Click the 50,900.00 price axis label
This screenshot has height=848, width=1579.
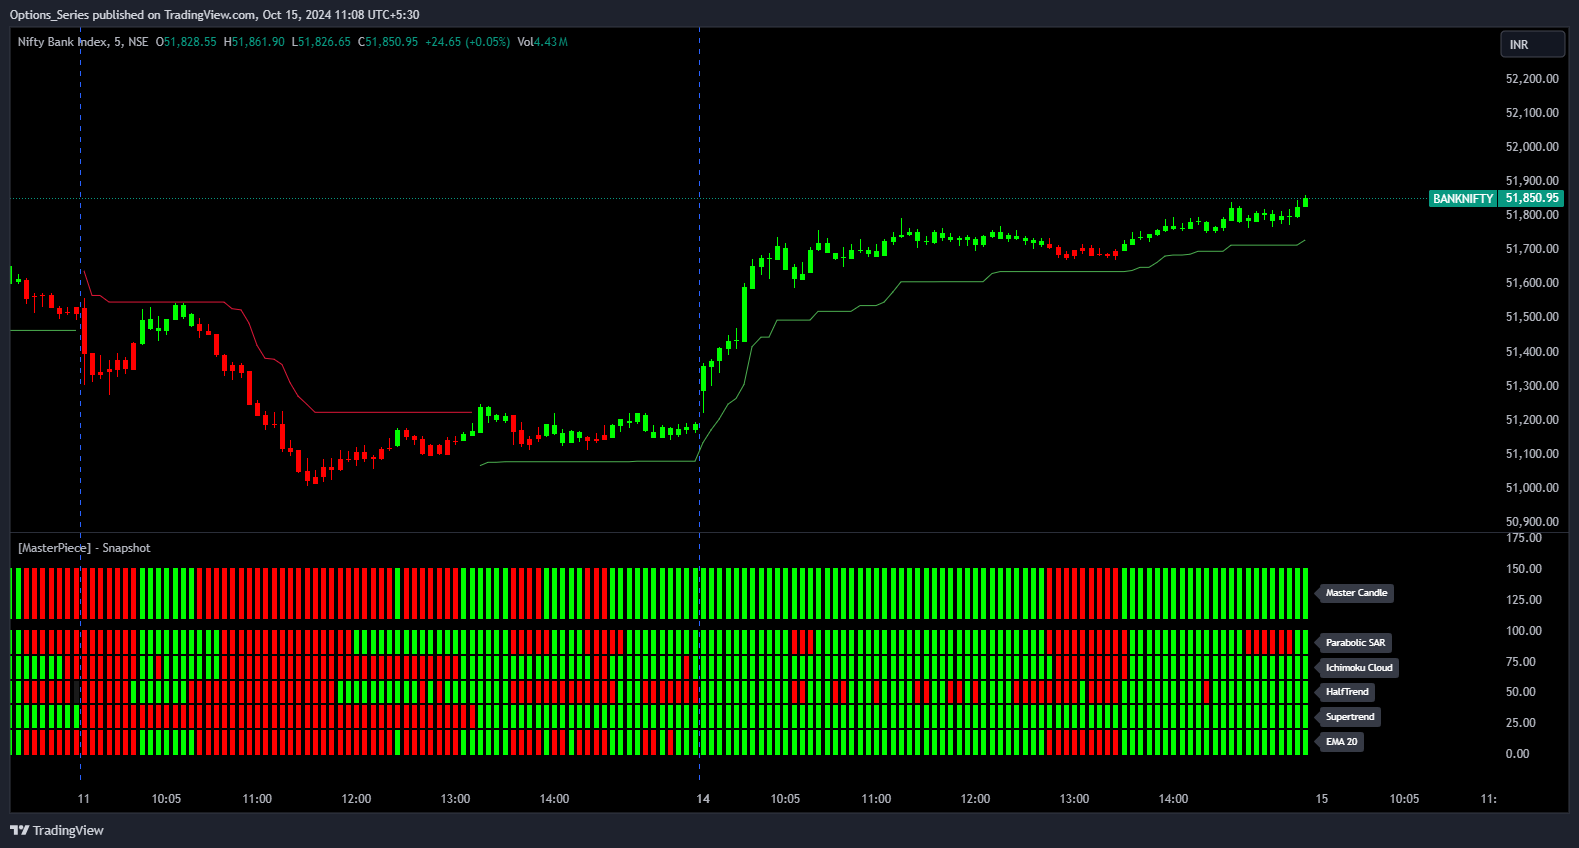(1532, 522)
